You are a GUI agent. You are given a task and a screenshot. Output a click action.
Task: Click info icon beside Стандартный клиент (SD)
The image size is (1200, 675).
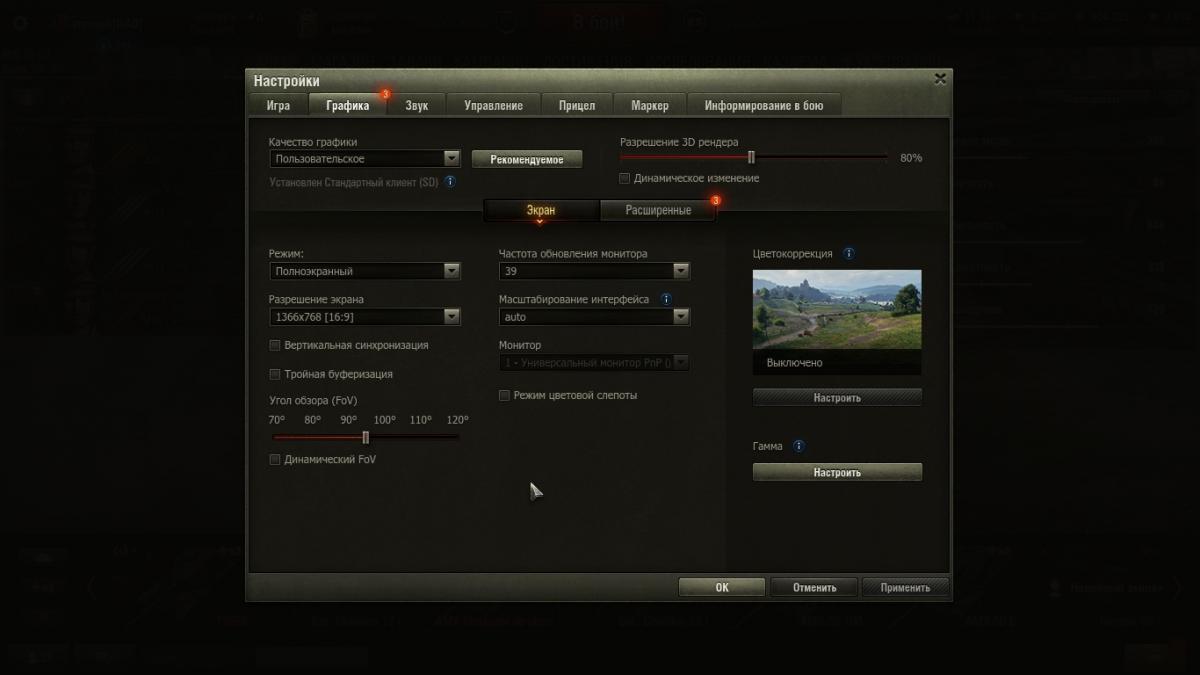450,182
